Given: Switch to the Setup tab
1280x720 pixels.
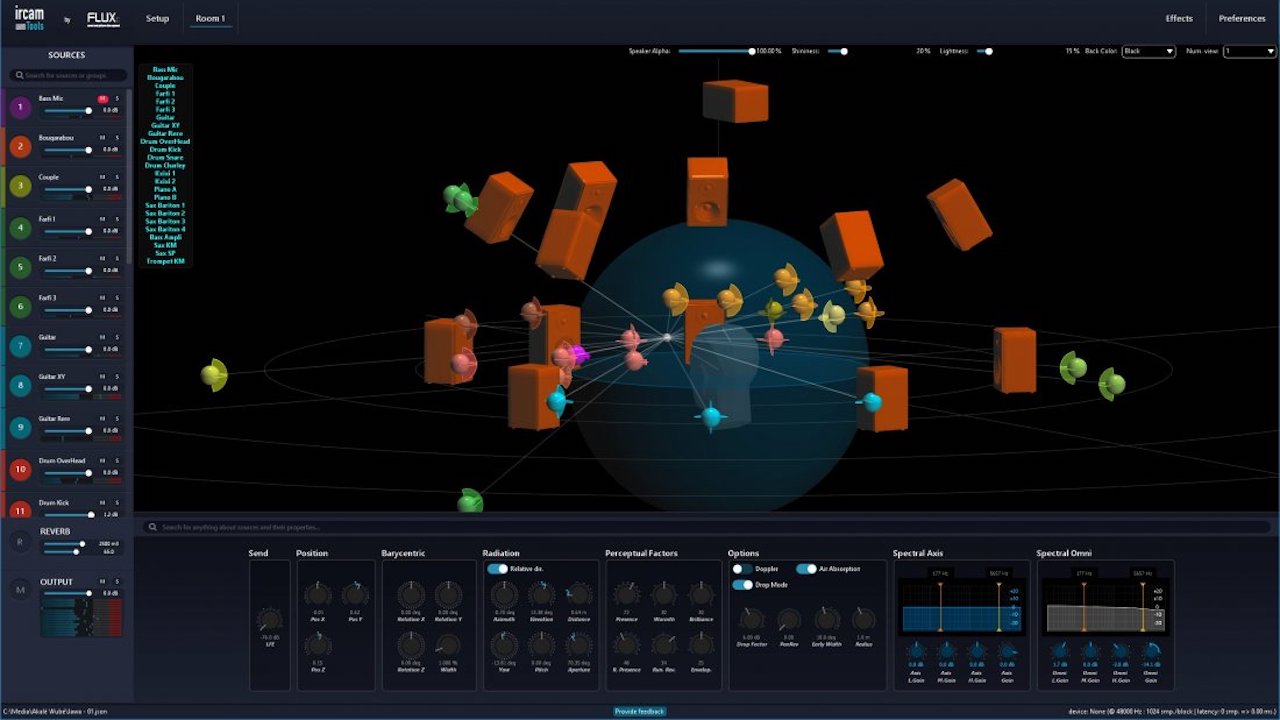Looking at the screenshot, I should pyautogui.click(x=157, y=18).
